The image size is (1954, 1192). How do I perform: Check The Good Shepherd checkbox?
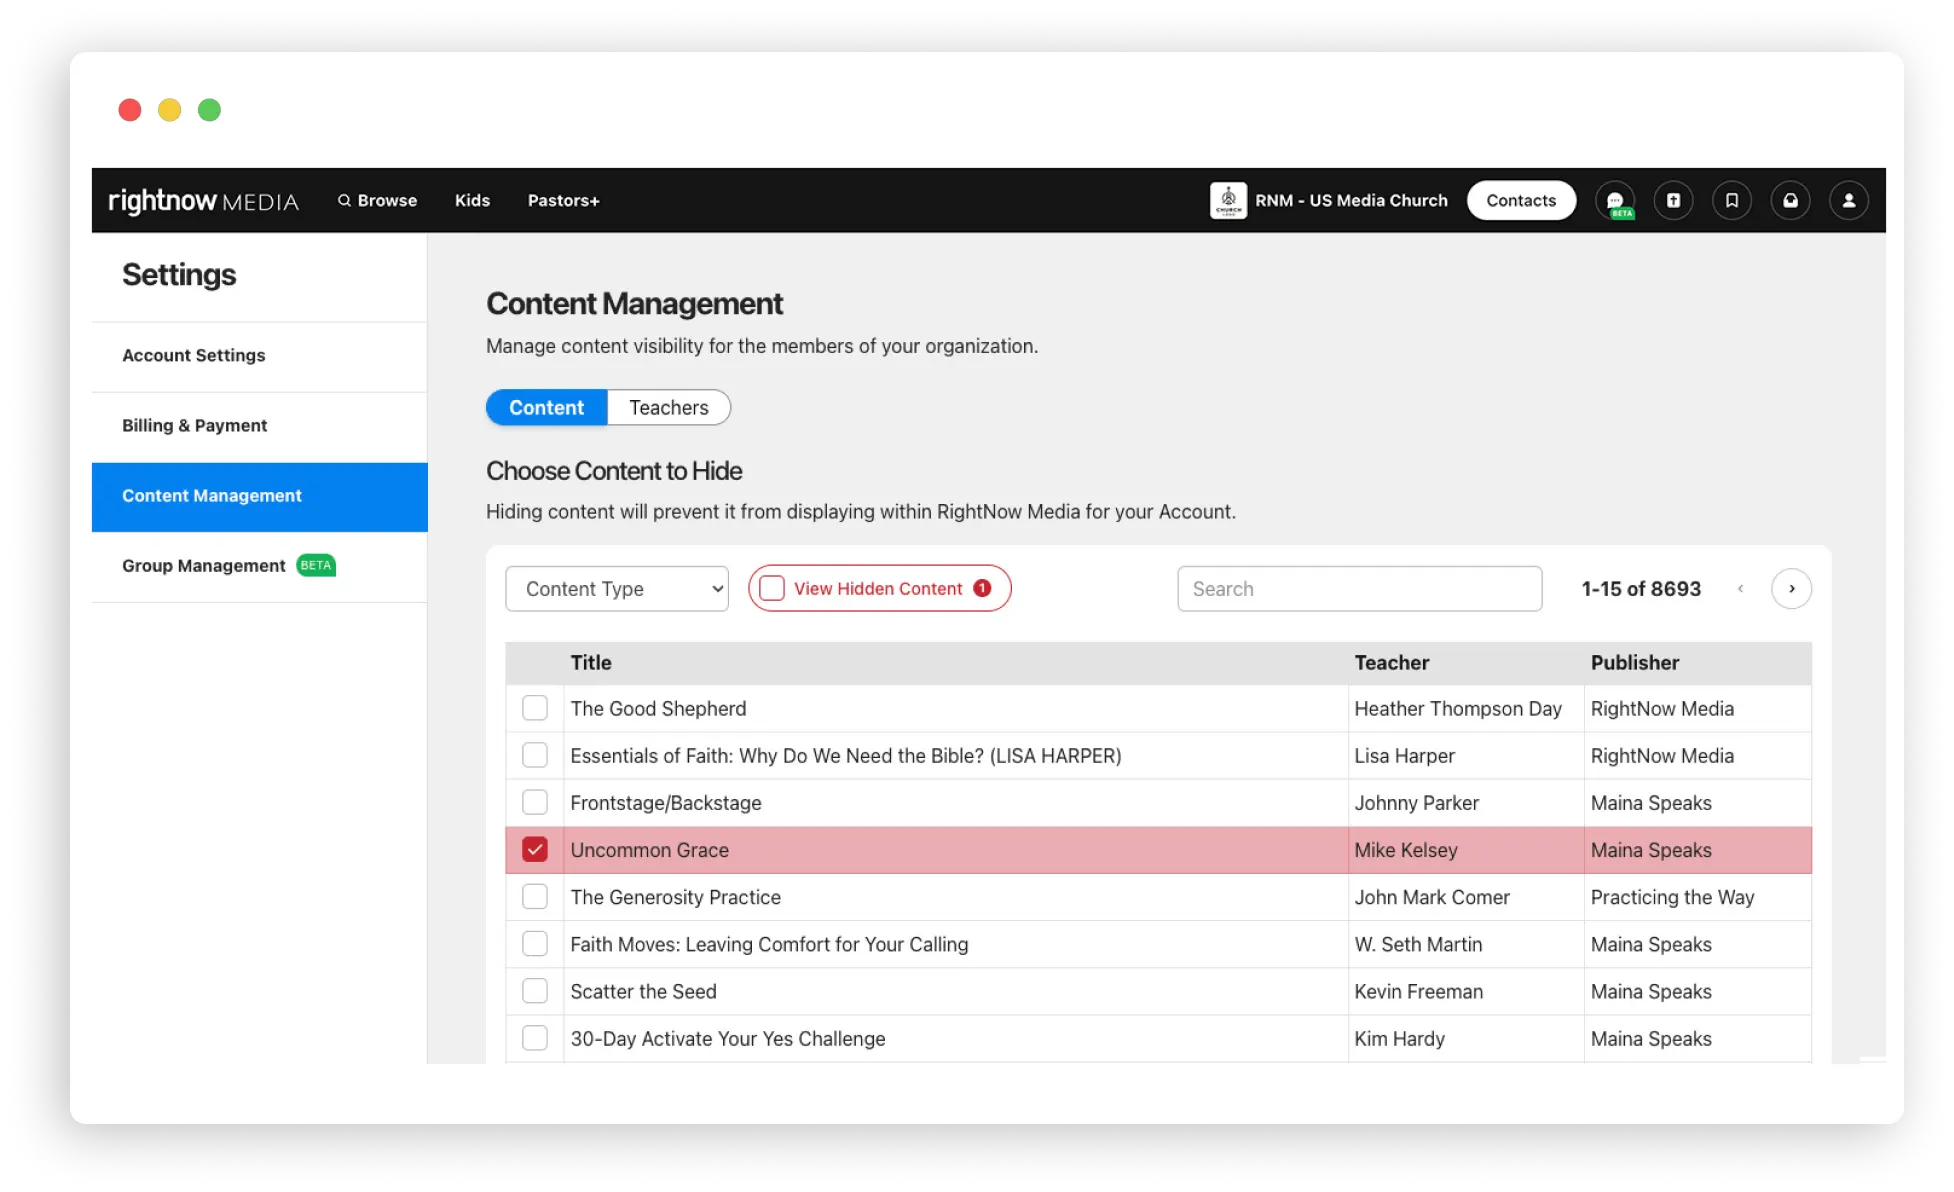(x=535, y=708)
